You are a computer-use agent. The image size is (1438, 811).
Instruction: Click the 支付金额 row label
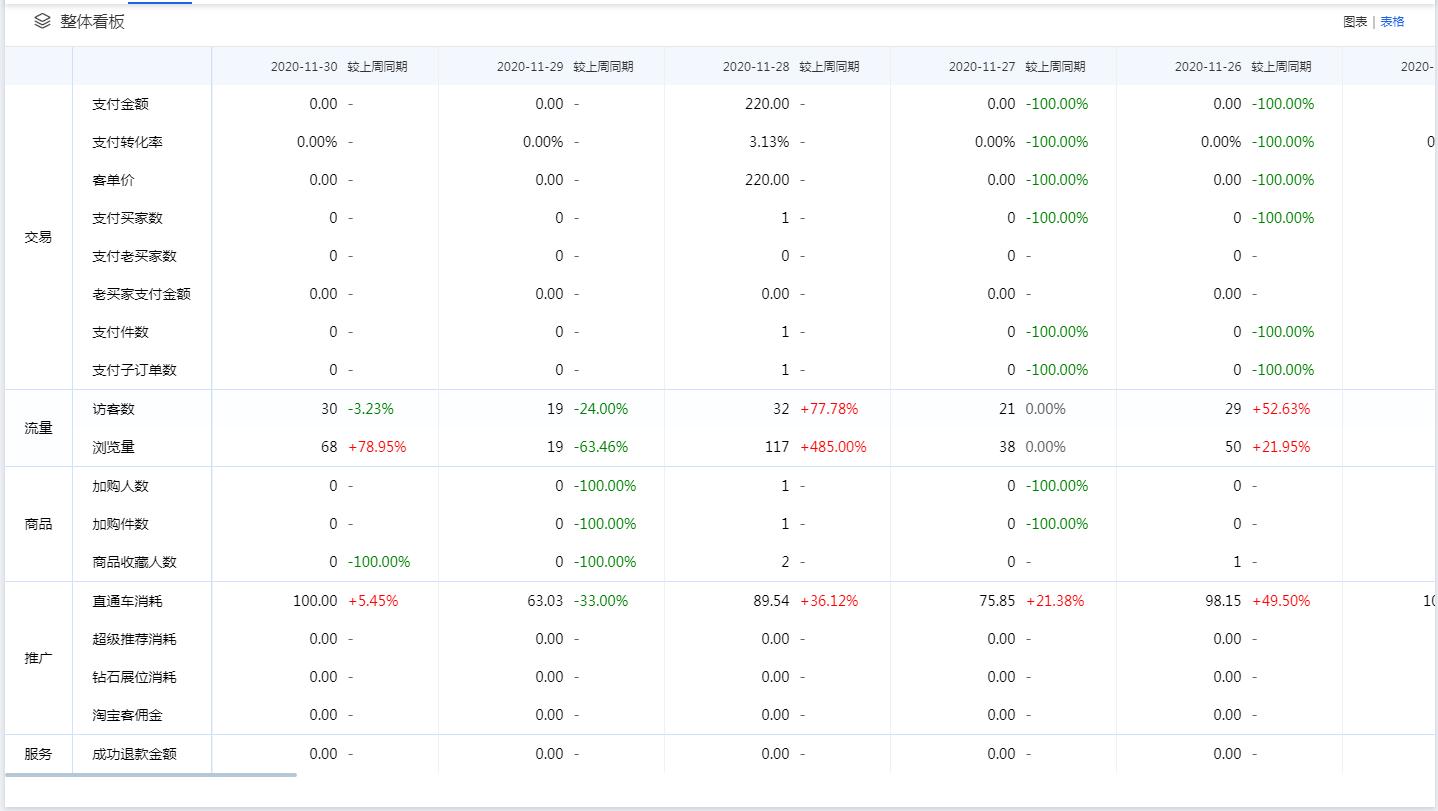pyautogui.click(x=120, y=104)
